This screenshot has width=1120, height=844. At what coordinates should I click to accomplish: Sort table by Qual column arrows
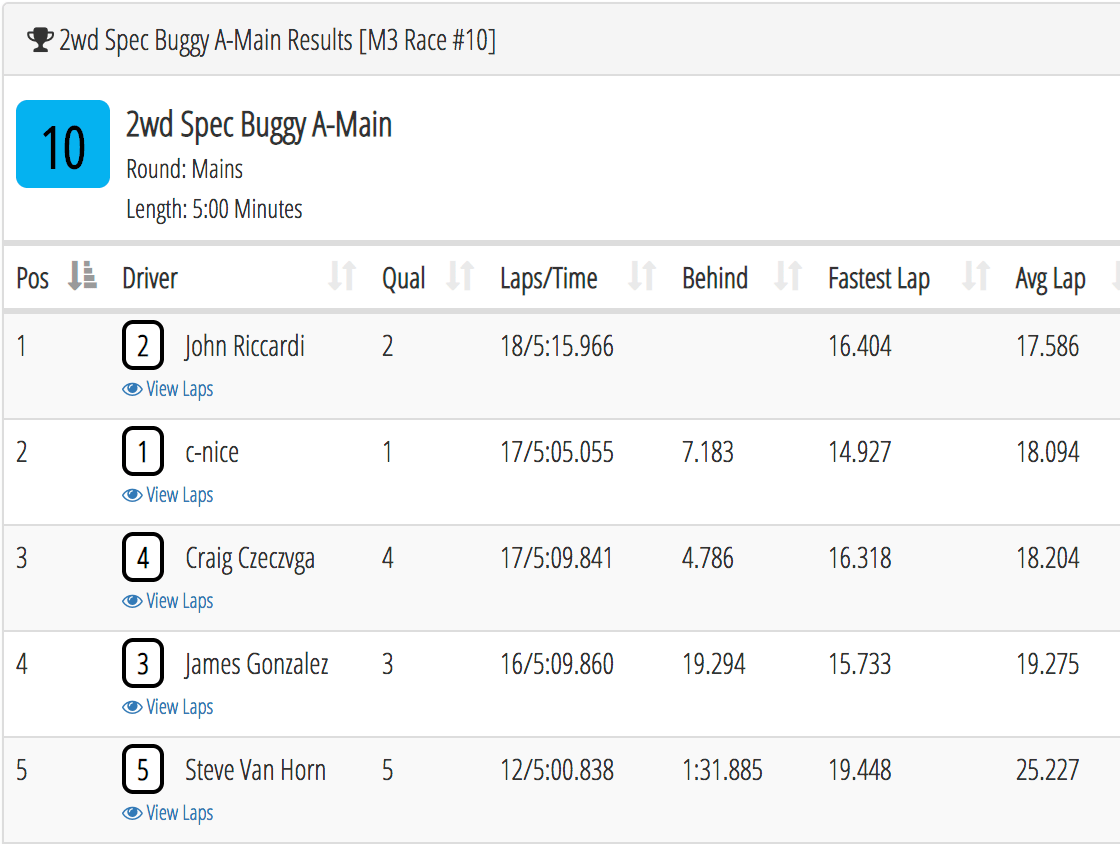[460, 277]
